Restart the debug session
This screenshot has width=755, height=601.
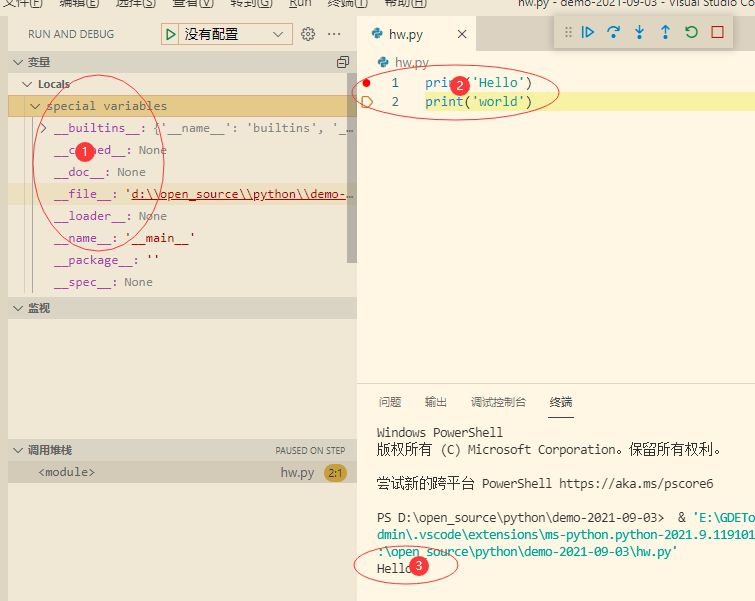(x=692, y=32)
